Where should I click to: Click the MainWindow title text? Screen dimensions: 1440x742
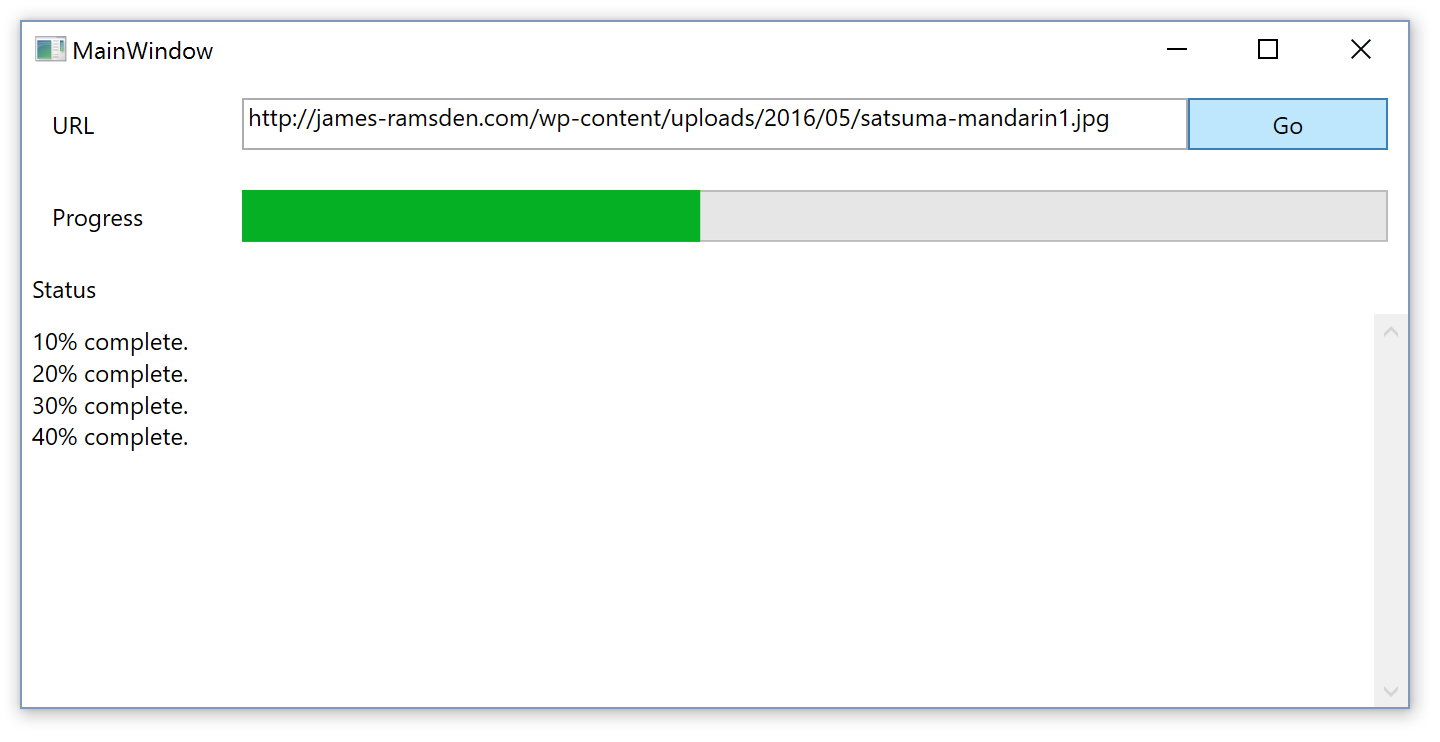(x=143, y=50)
